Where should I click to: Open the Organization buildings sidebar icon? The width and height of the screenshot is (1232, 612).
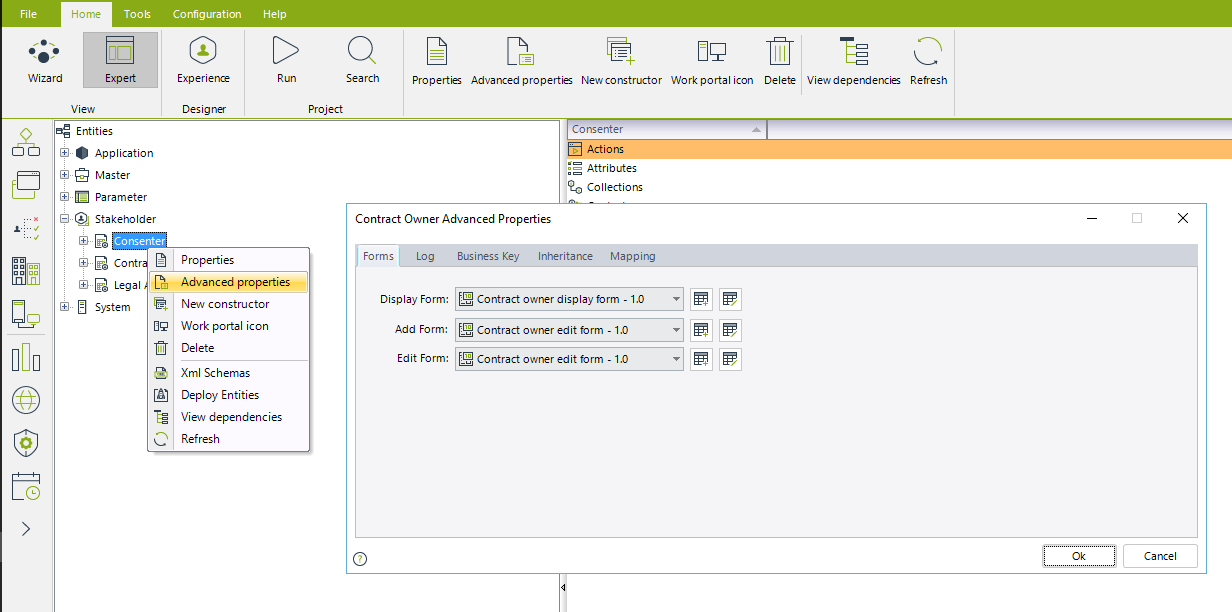point(26,271)
